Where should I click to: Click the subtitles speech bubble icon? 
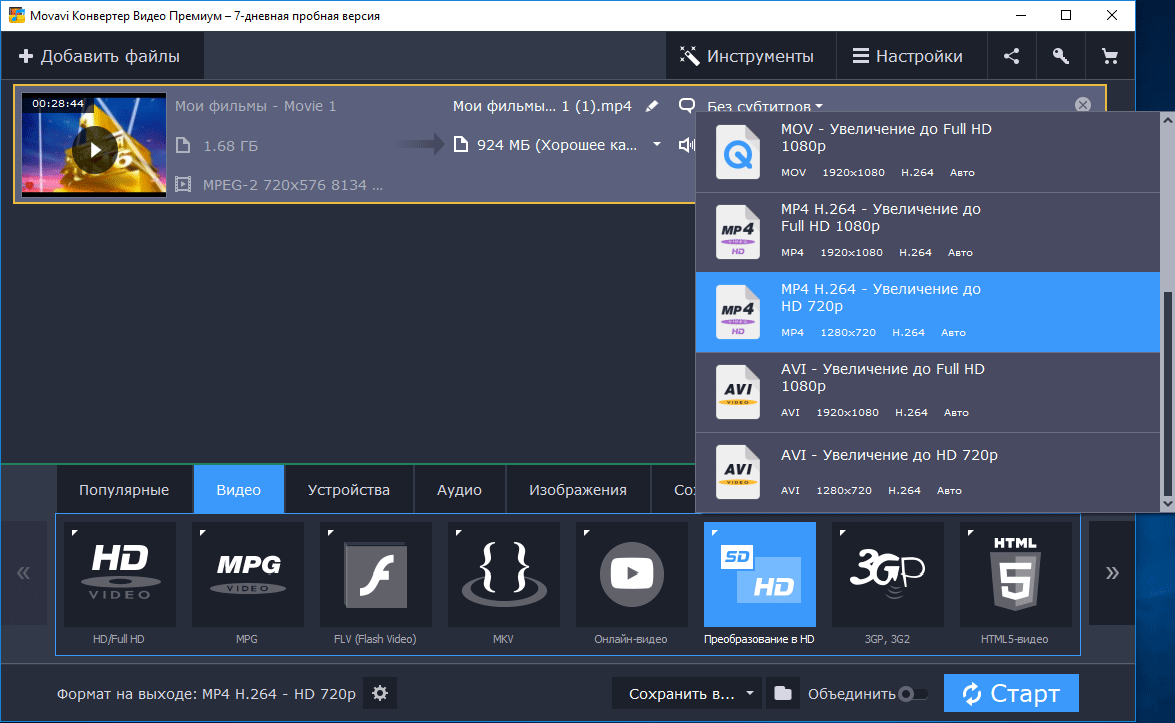(686, 106)
